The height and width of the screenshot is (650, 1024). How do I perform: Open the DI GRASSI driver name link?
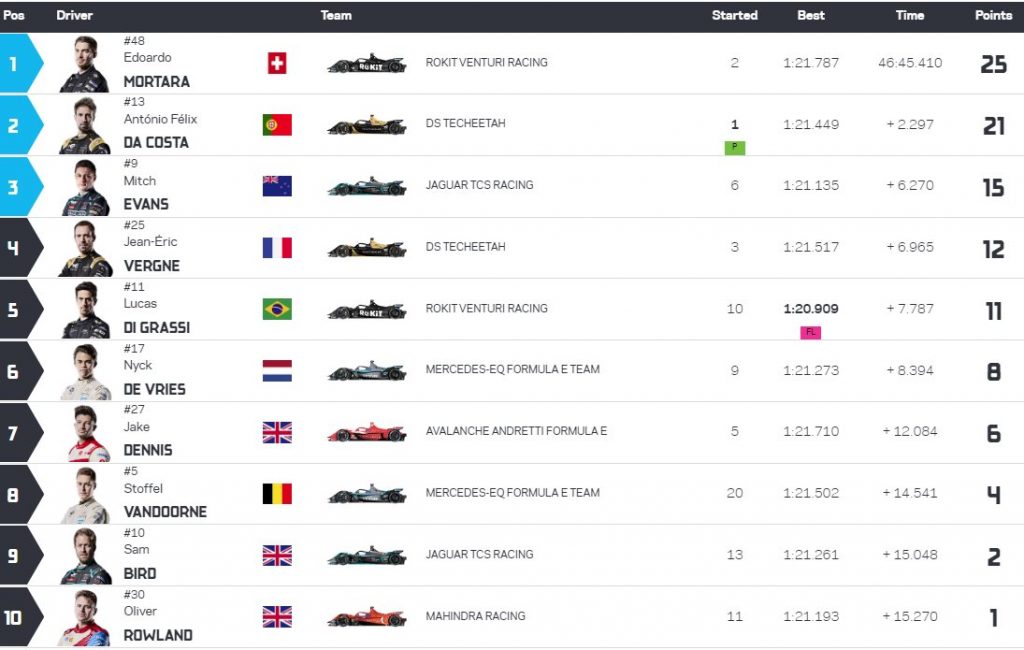click(x=157, y=327)
